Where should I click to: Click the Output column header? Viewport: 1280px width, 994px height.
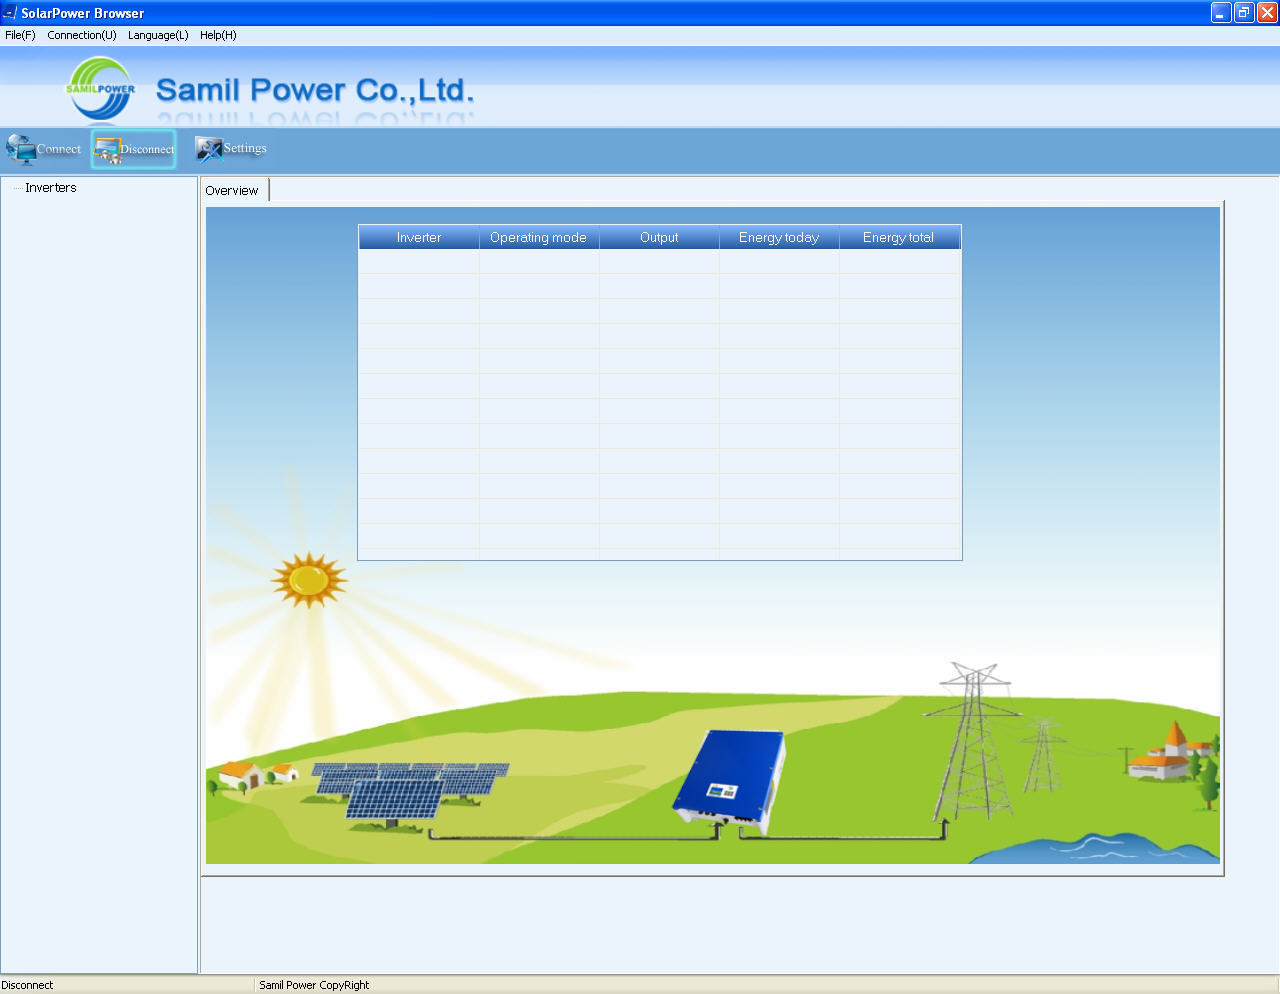pos(659,237)
